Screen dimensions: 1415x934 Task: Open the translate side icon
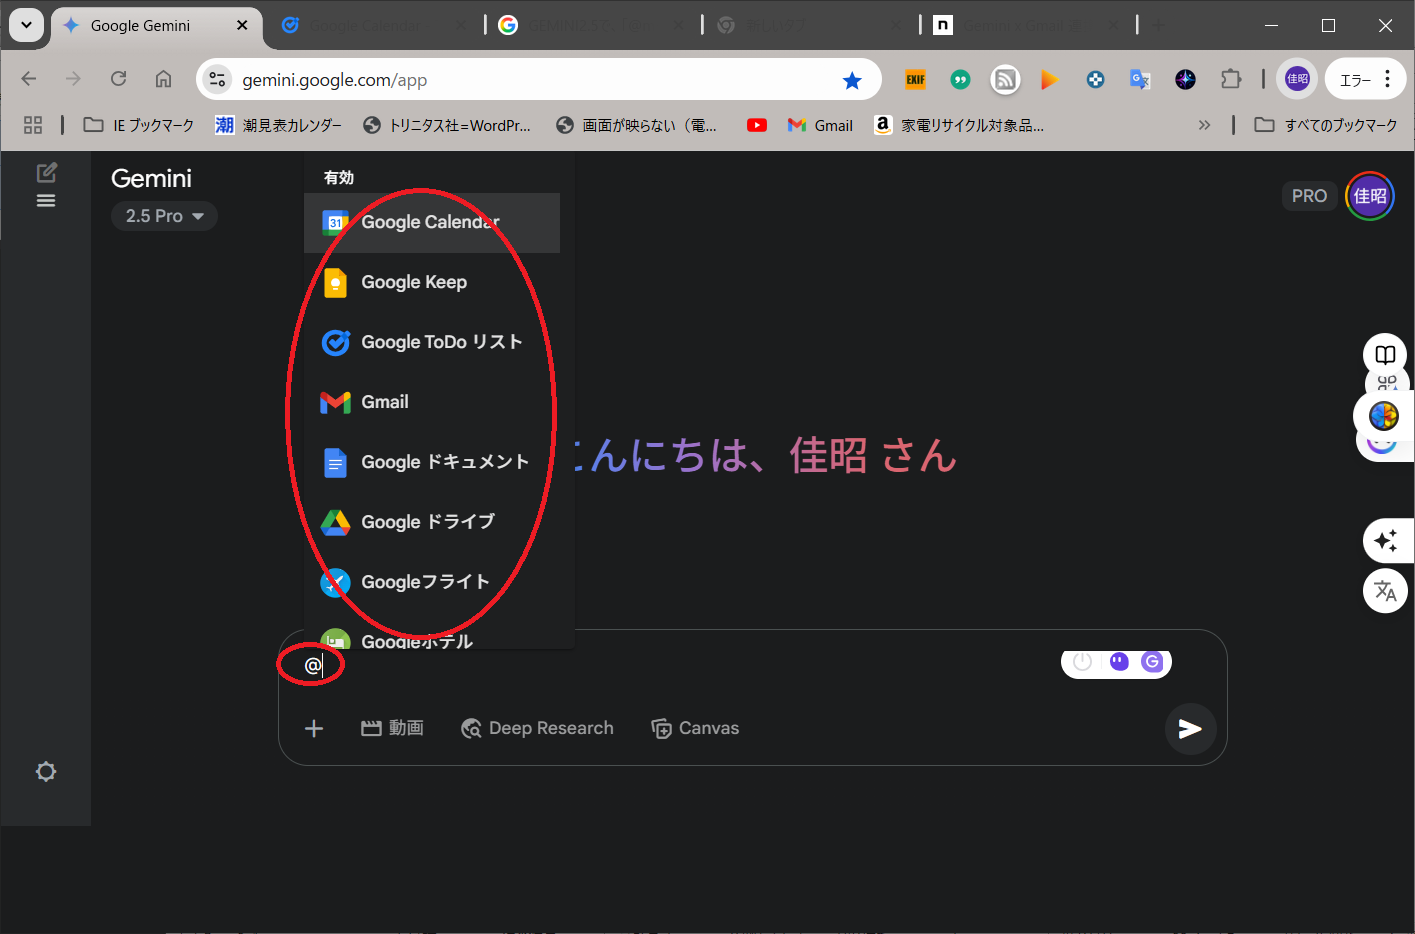coord(1385,591)
